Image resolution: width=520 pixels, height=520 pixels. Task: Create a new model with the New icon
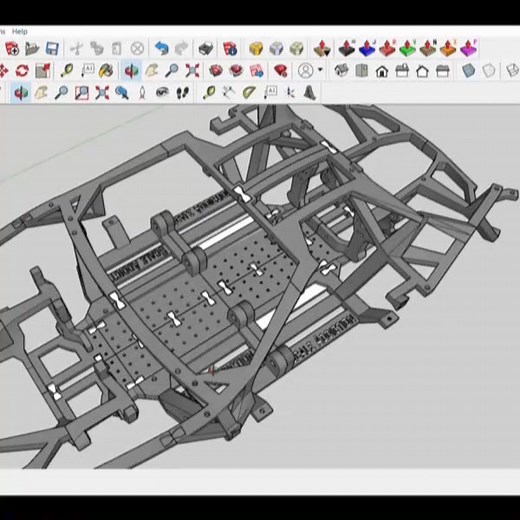[12, 49]
